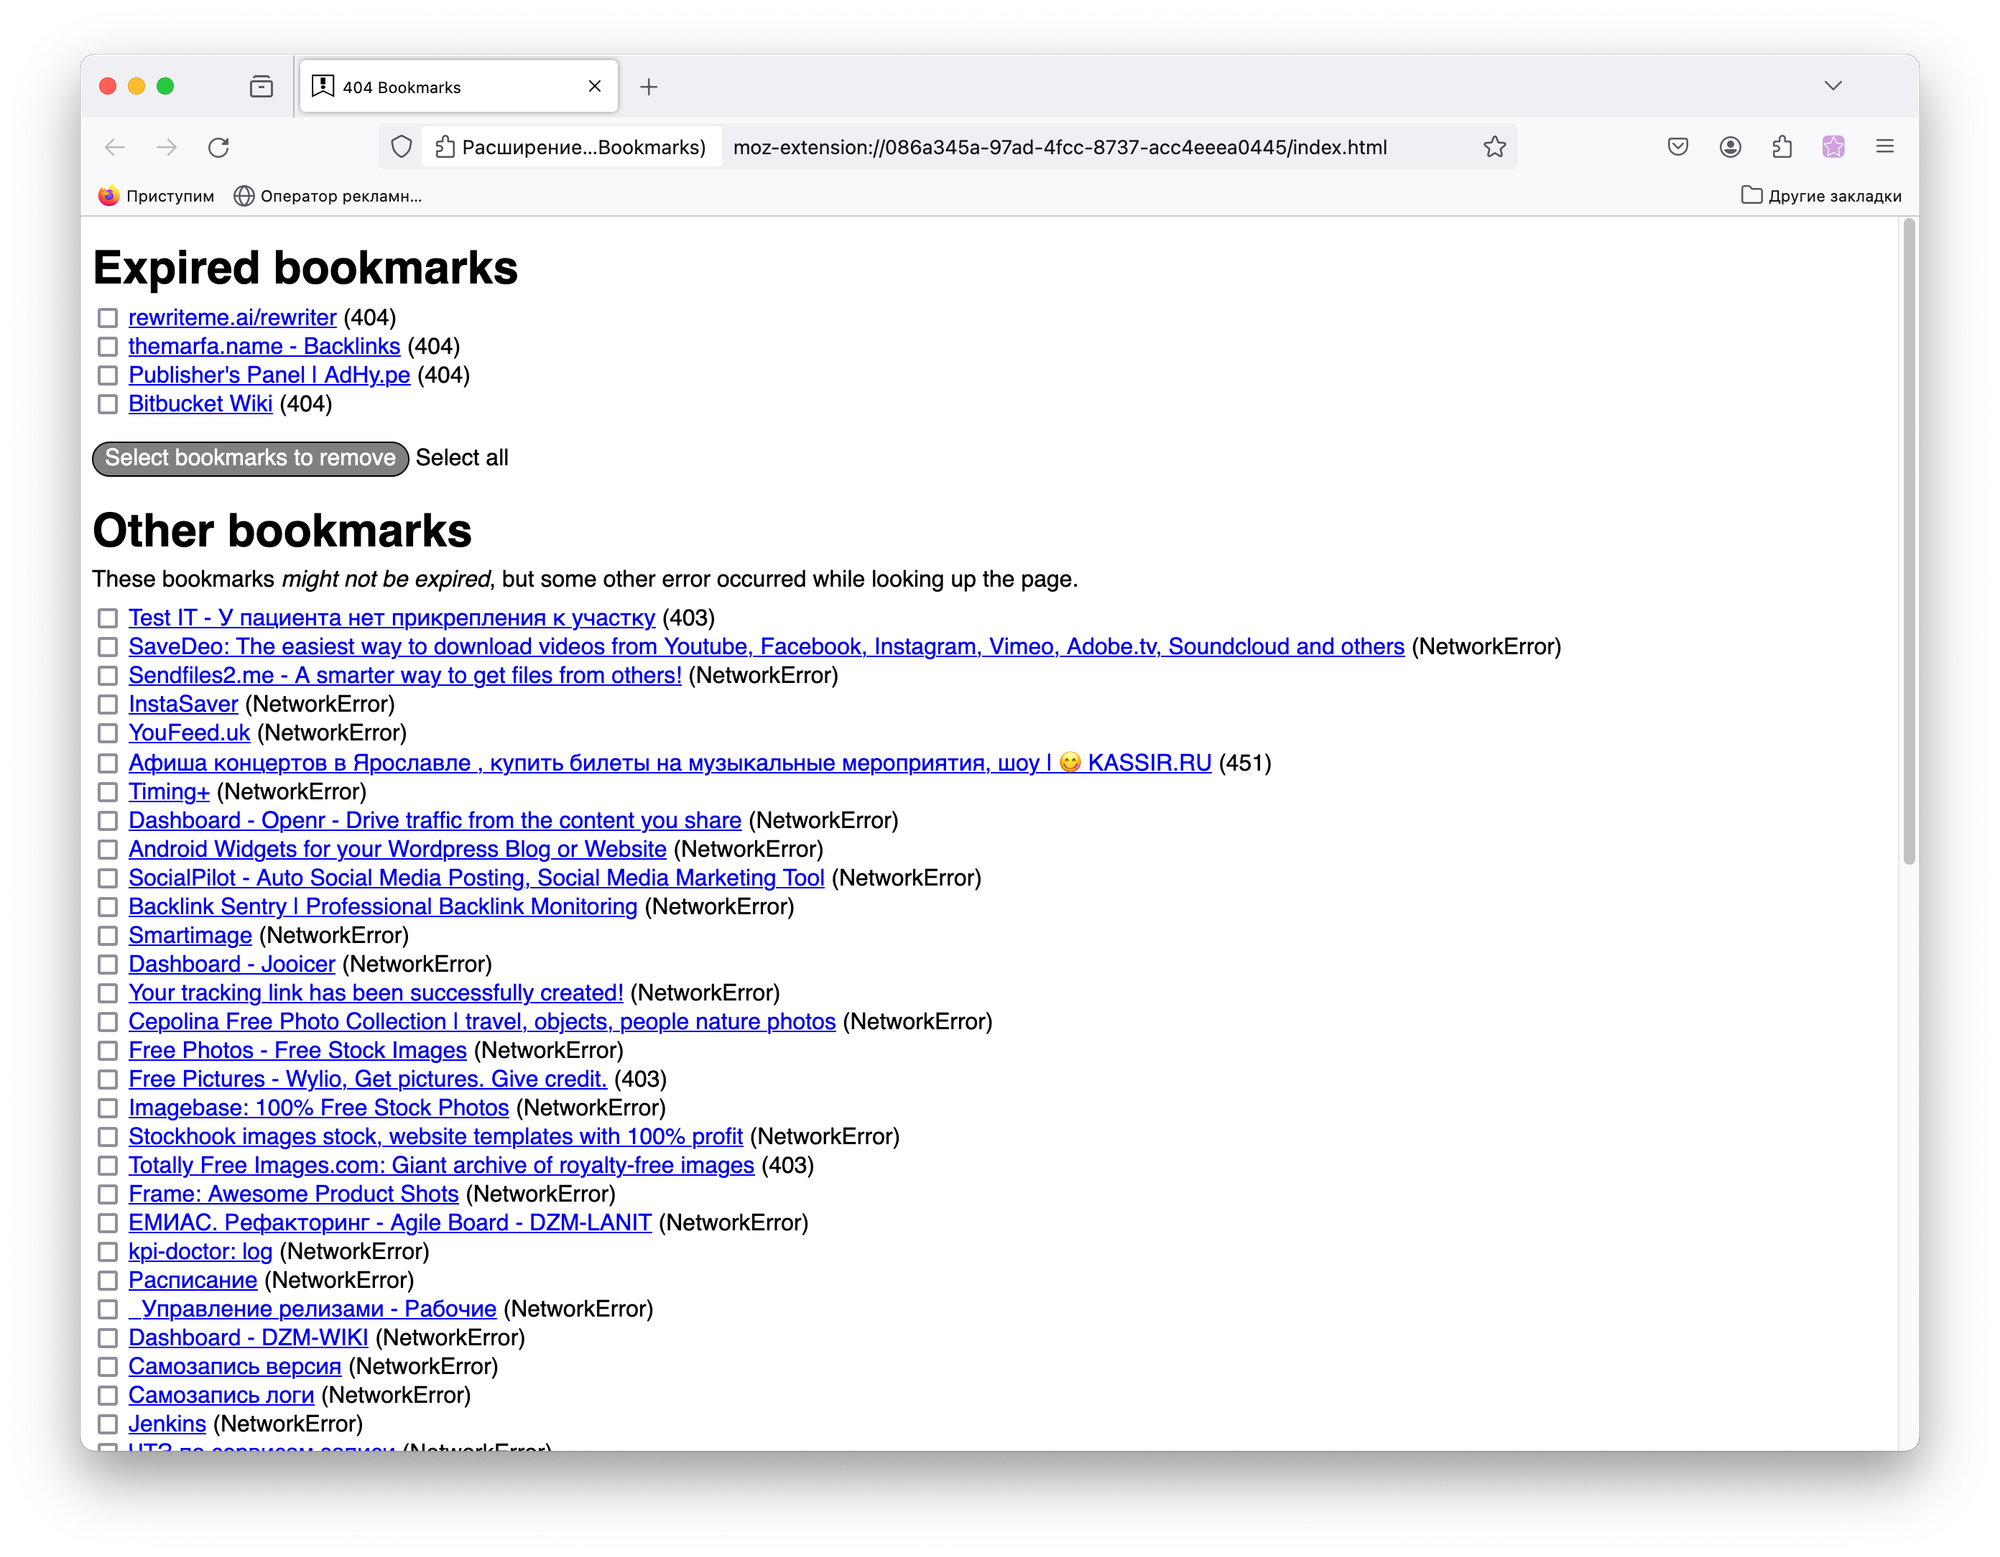Image resolution: width=2000 pixels, height=1557 pixels.
Task: Click the extension identity label in the address bar
Action: click(572, 147)
